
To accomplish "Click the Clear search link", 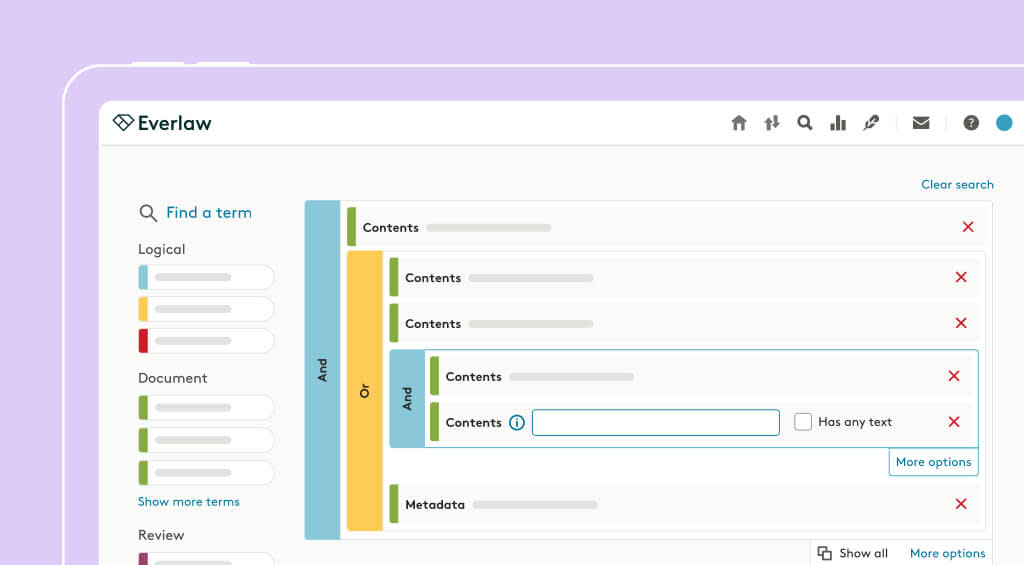I will coord(957,184).
